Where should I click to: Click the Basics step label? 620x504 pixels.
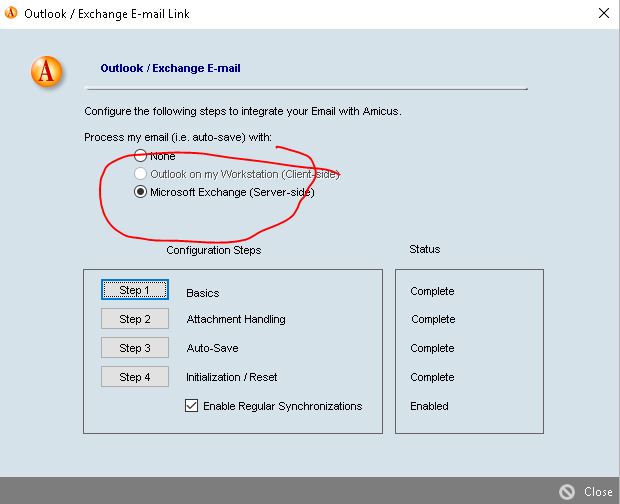(x=202, y=293)
